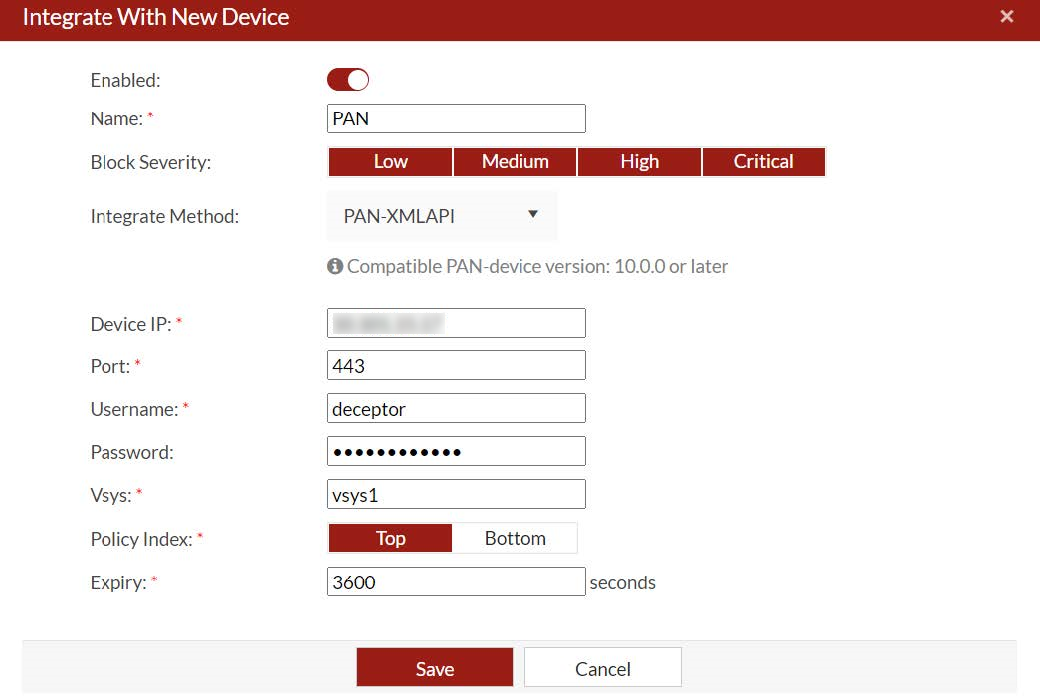
Task: Select the Medium block severity
Action: point(514,161)
